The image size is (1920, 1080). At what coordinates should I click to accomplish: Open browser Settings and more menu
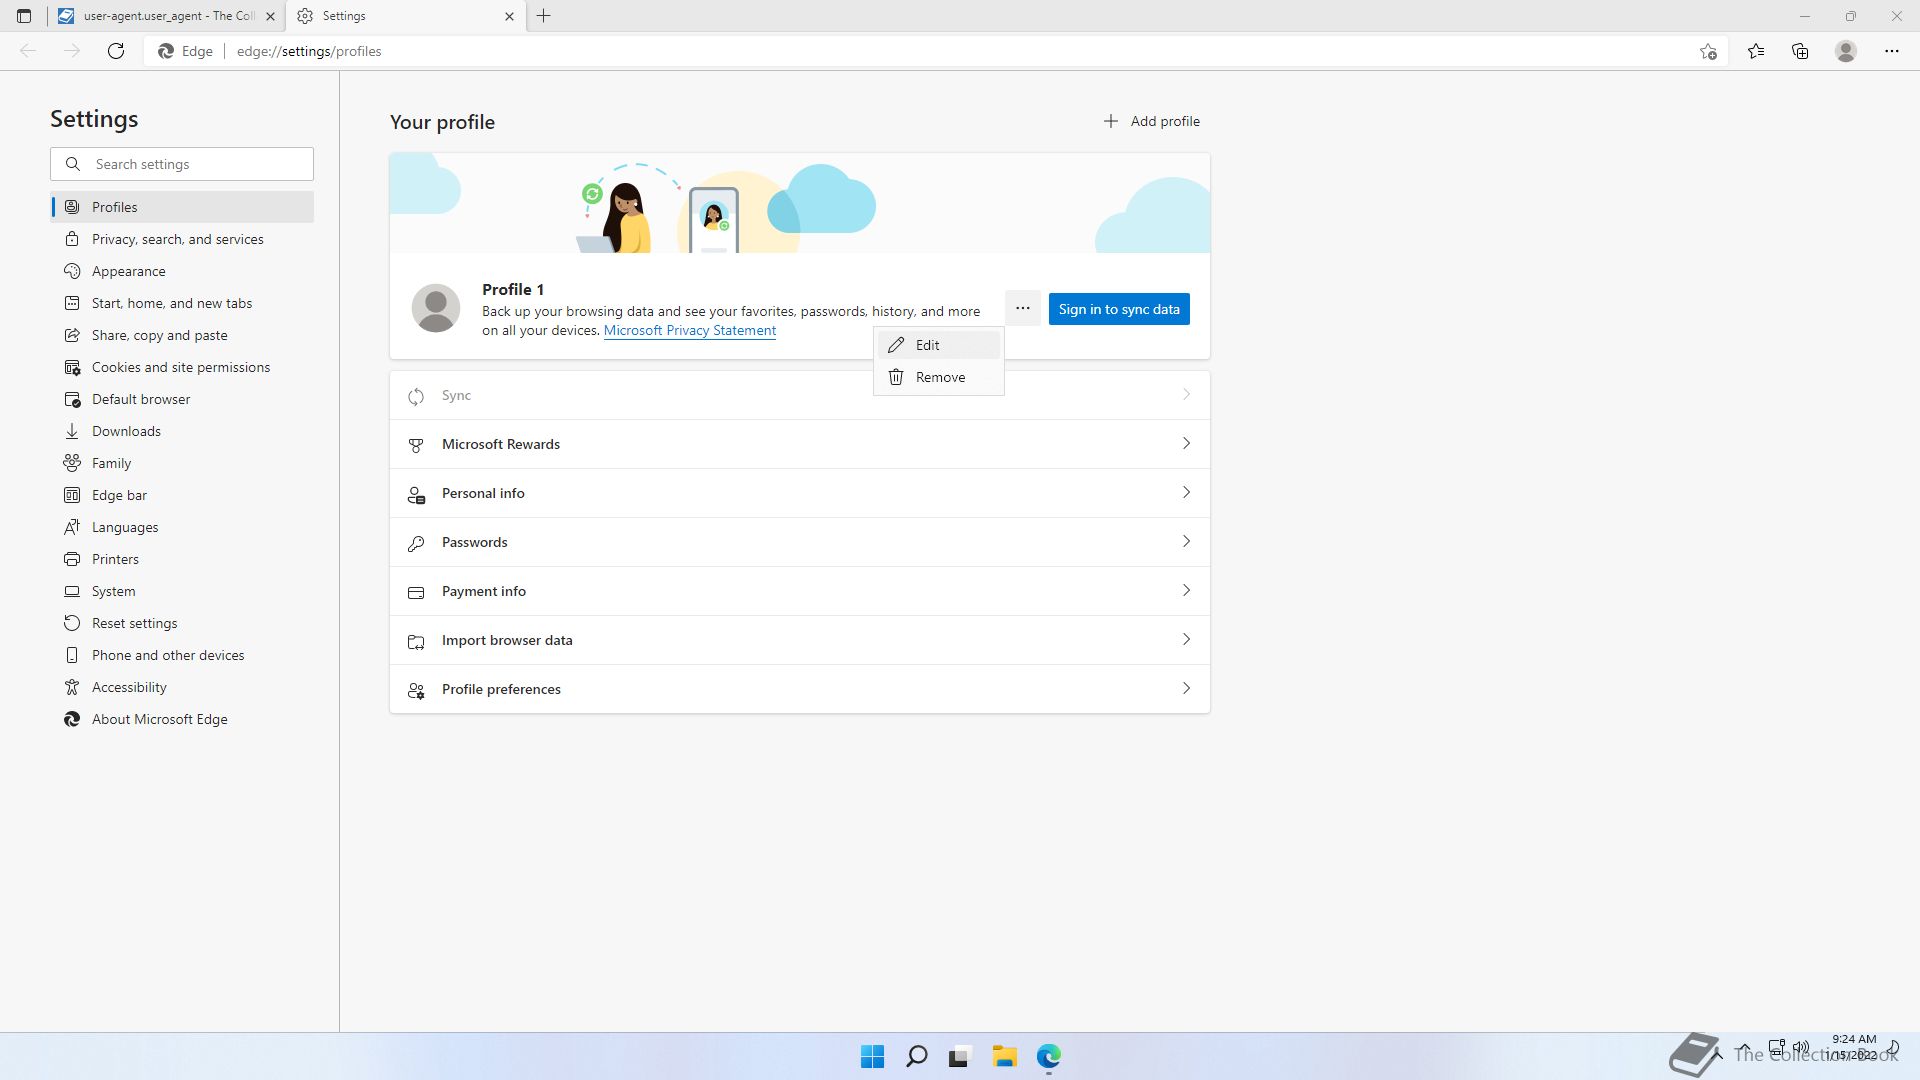(1892, 51)
